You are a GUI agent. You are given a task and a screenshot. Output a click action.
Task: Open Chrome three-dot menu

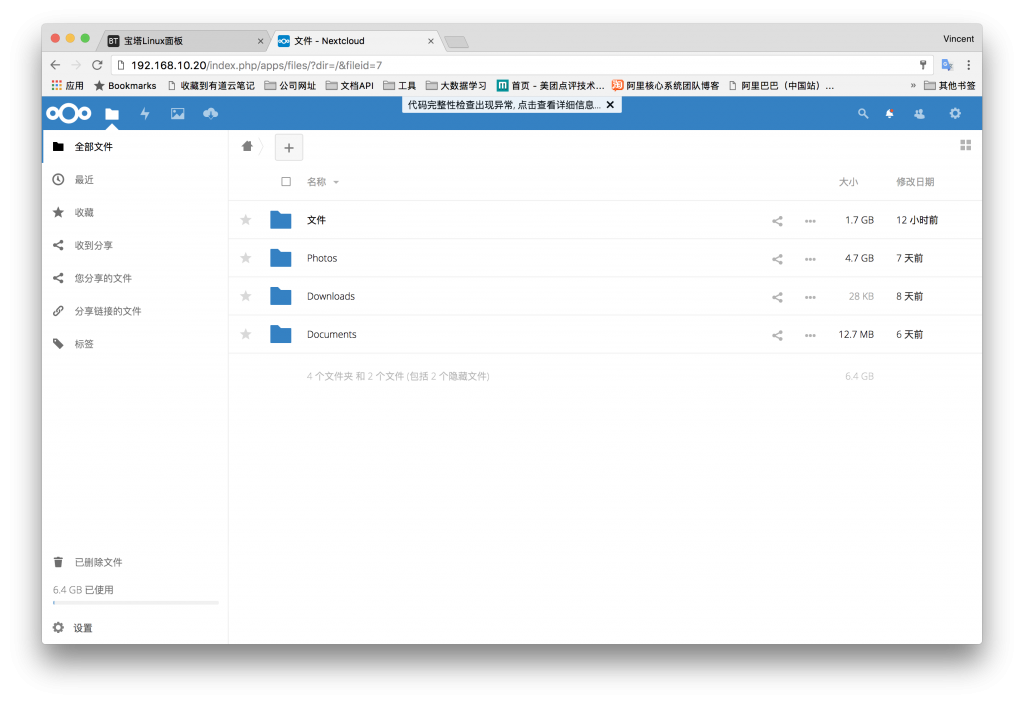[x=969, y=65]
